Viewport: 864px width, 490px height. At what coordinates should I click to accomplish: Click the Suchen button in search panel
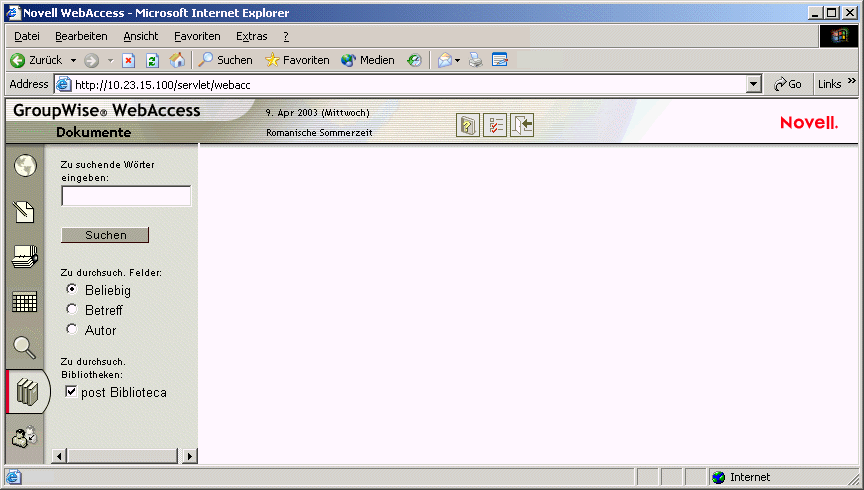click(105, 235)
